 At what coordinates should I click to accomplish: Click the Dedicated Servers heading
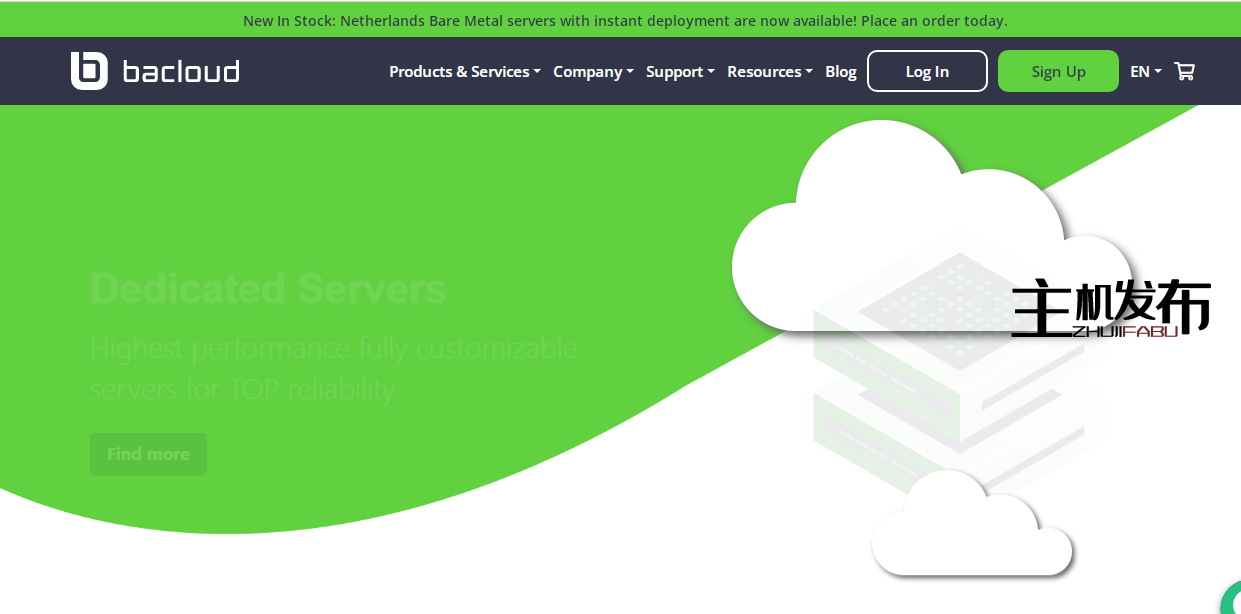tap(268, 289)
